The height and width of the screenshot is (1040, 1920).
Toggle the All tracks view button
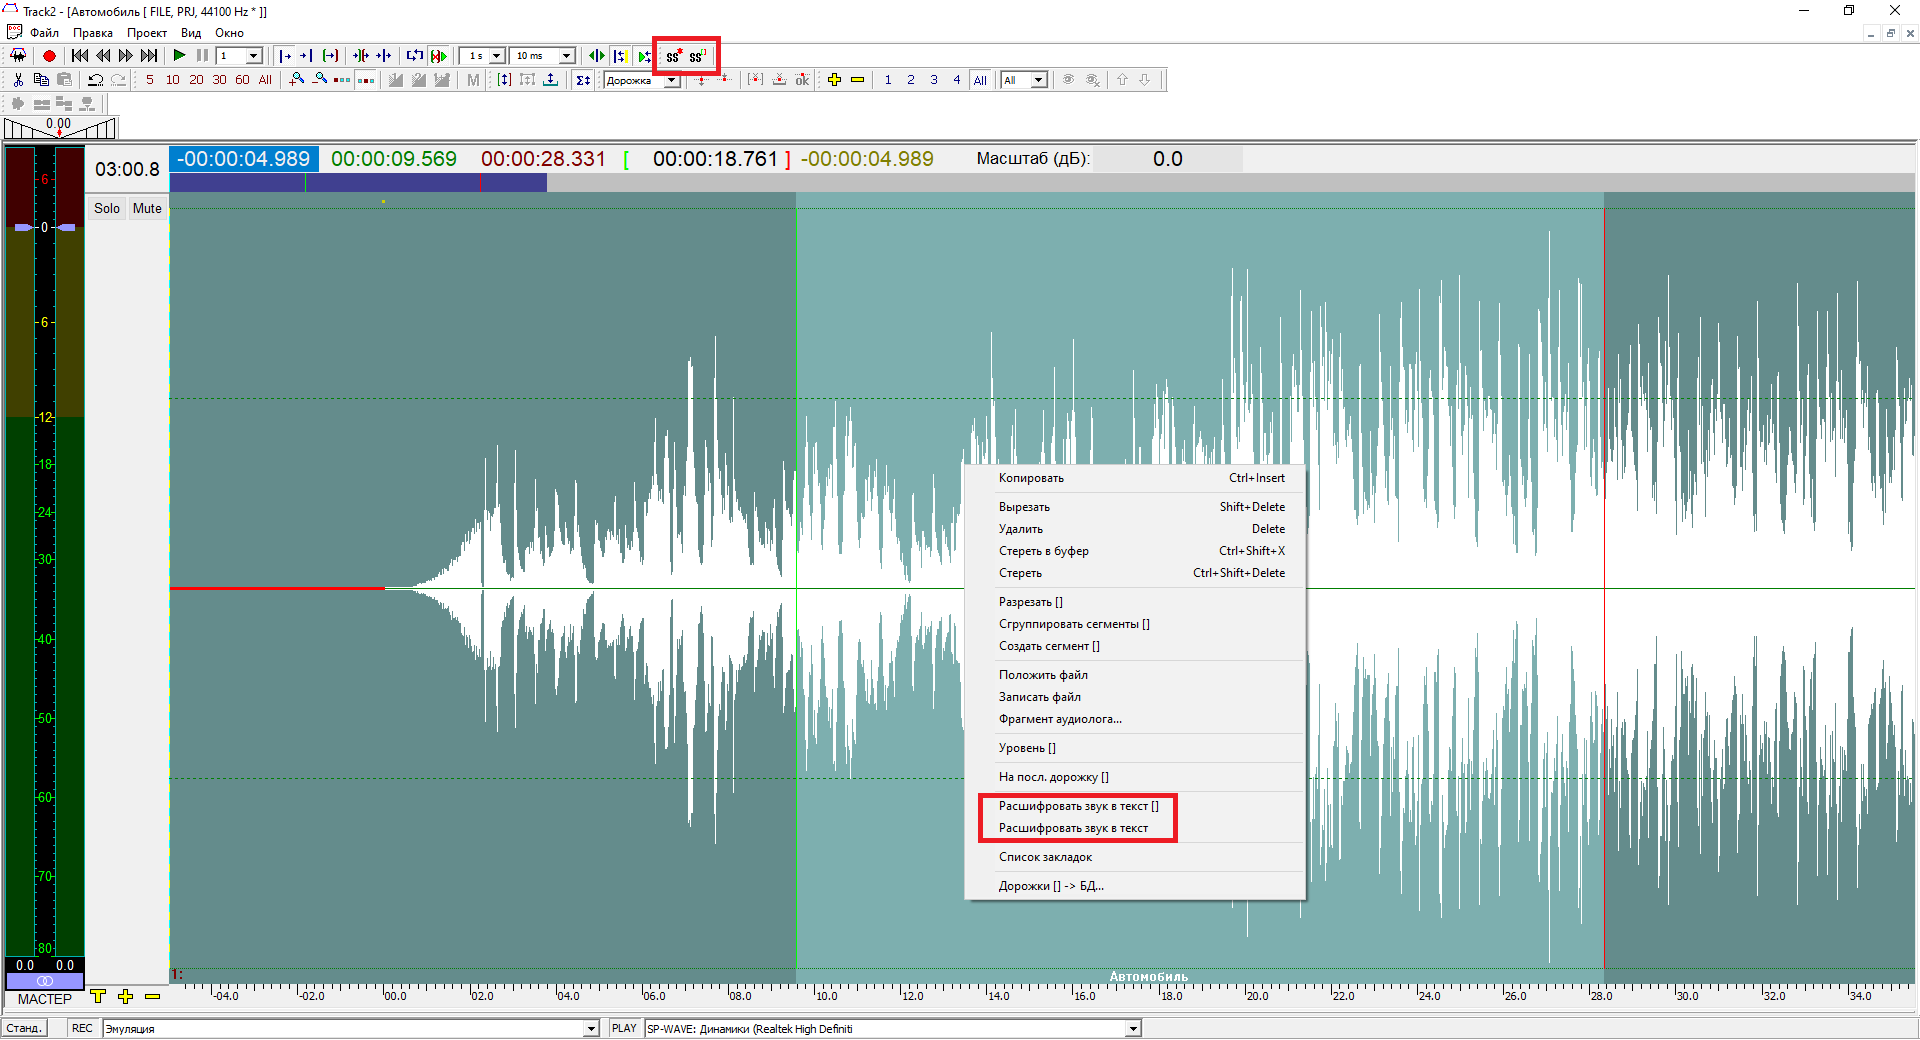[x=980, y=80]
